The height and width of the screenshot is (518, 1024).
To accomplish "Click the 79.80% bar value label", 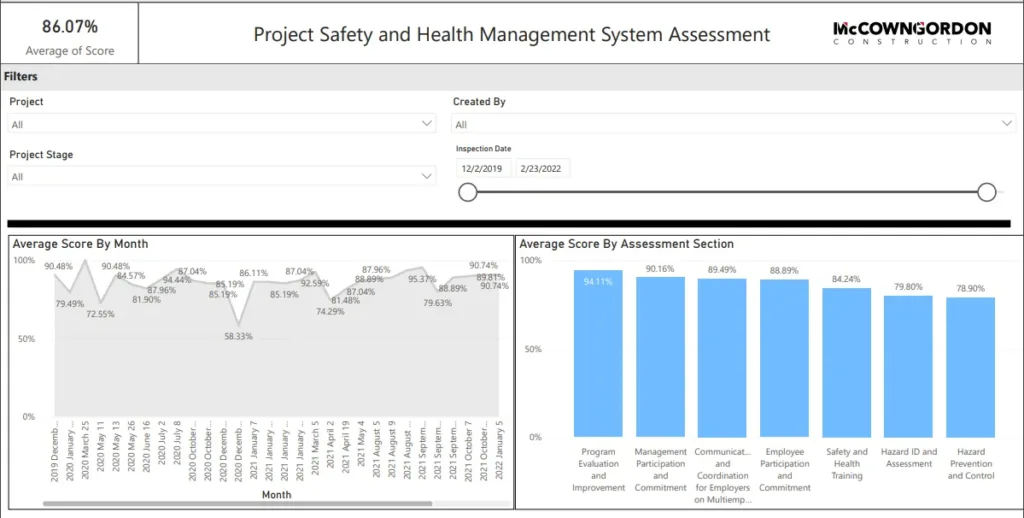I will tap(908, 287).
